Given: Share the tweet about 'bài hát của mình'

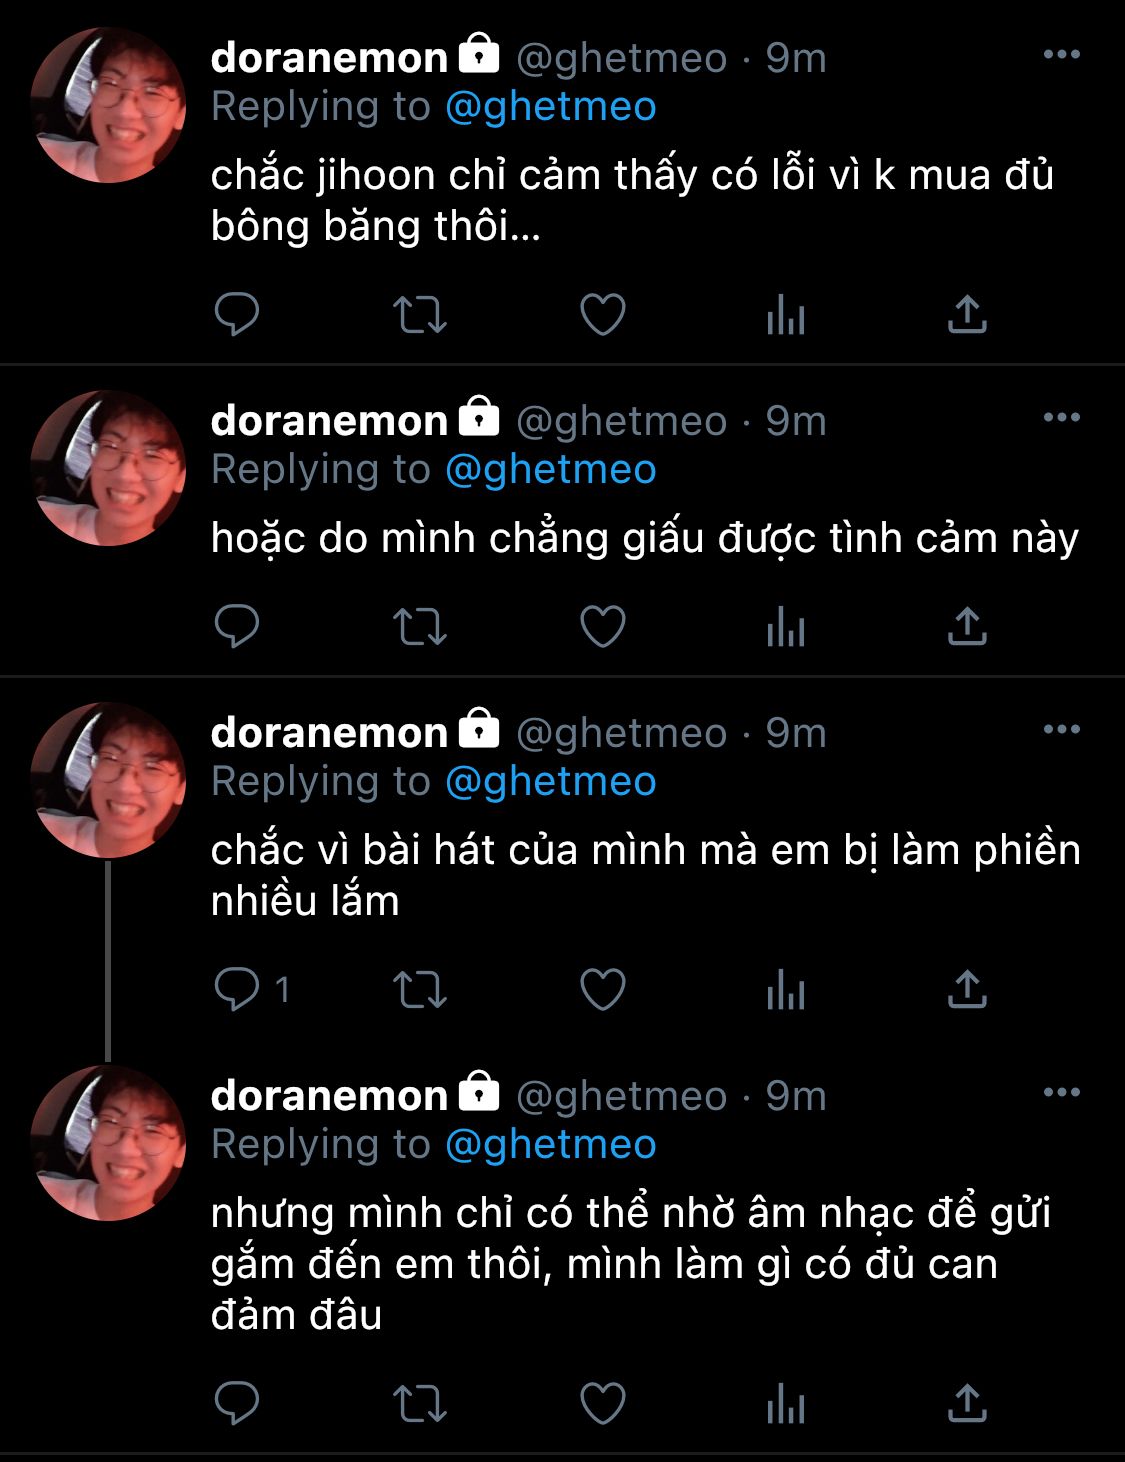Looking at the screenshot, I should [967, 990].
